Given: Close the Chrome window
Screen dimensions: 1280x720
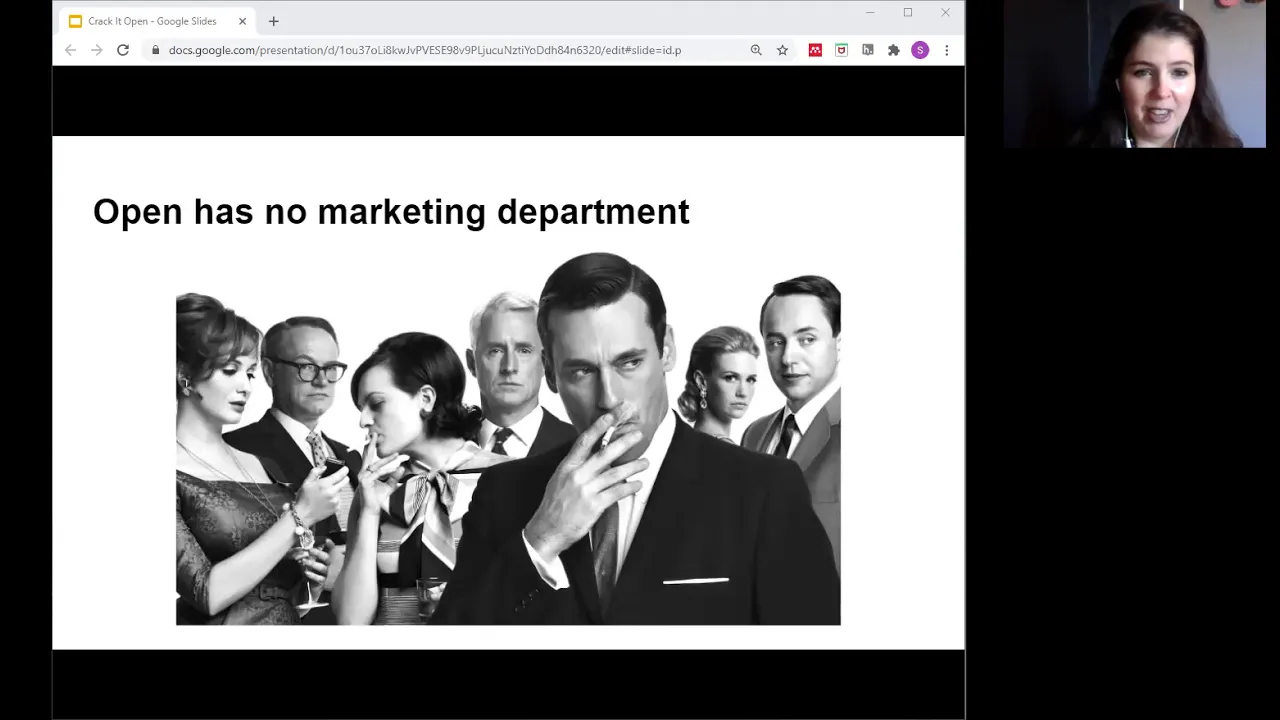Looking at the screenshot, I should [x=945, y=13].
